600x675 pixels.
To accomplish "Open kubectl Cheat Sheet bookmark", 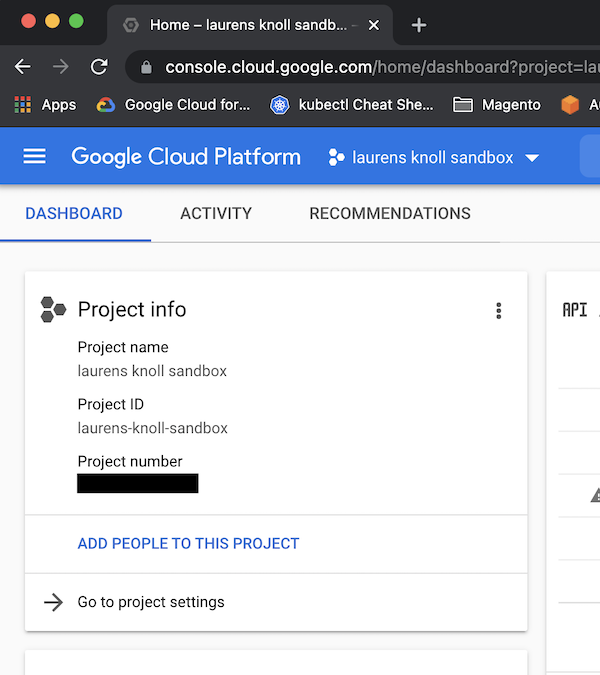I will 352,105.
